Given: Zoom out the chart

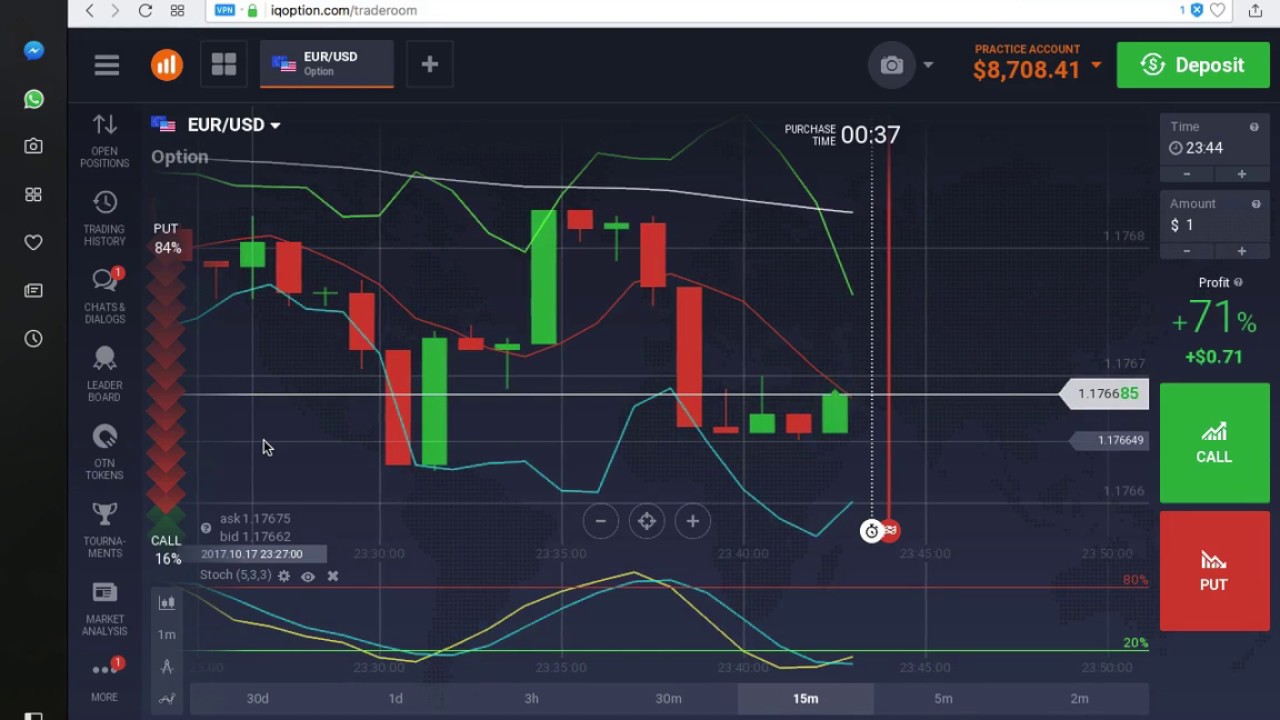Looking at the screenshot, I should [x=601, y=521].
